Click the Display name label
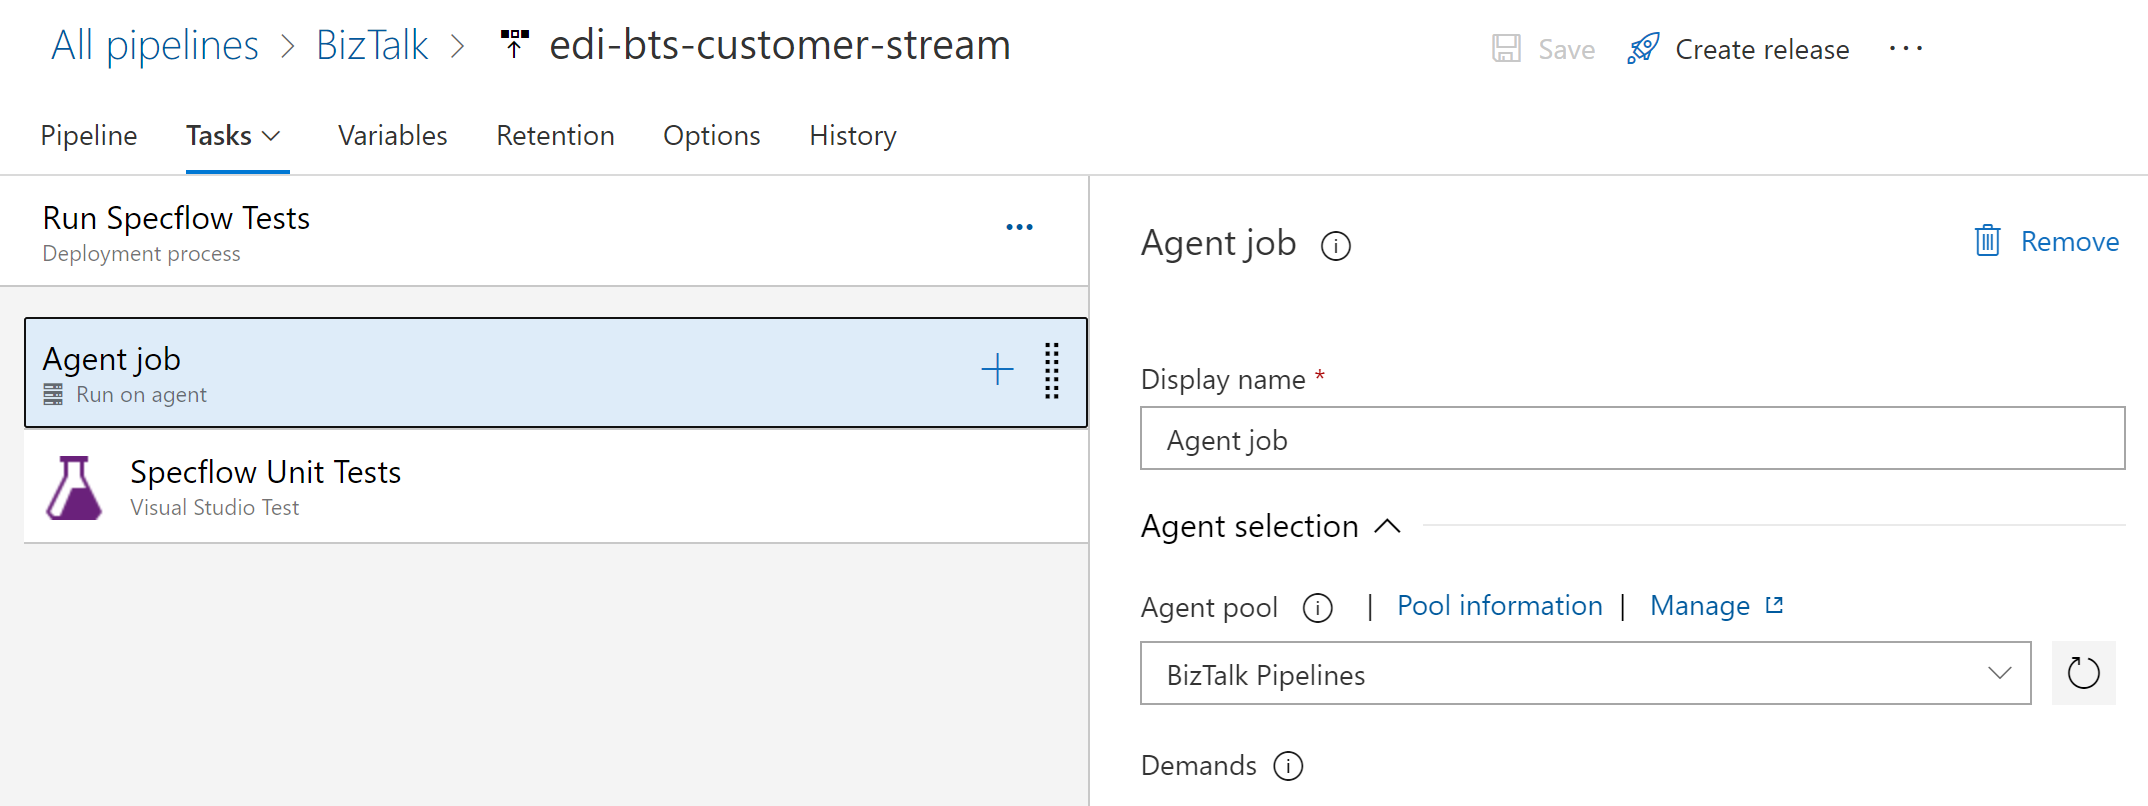The image size is (2148, 806). pos(1223,379)
